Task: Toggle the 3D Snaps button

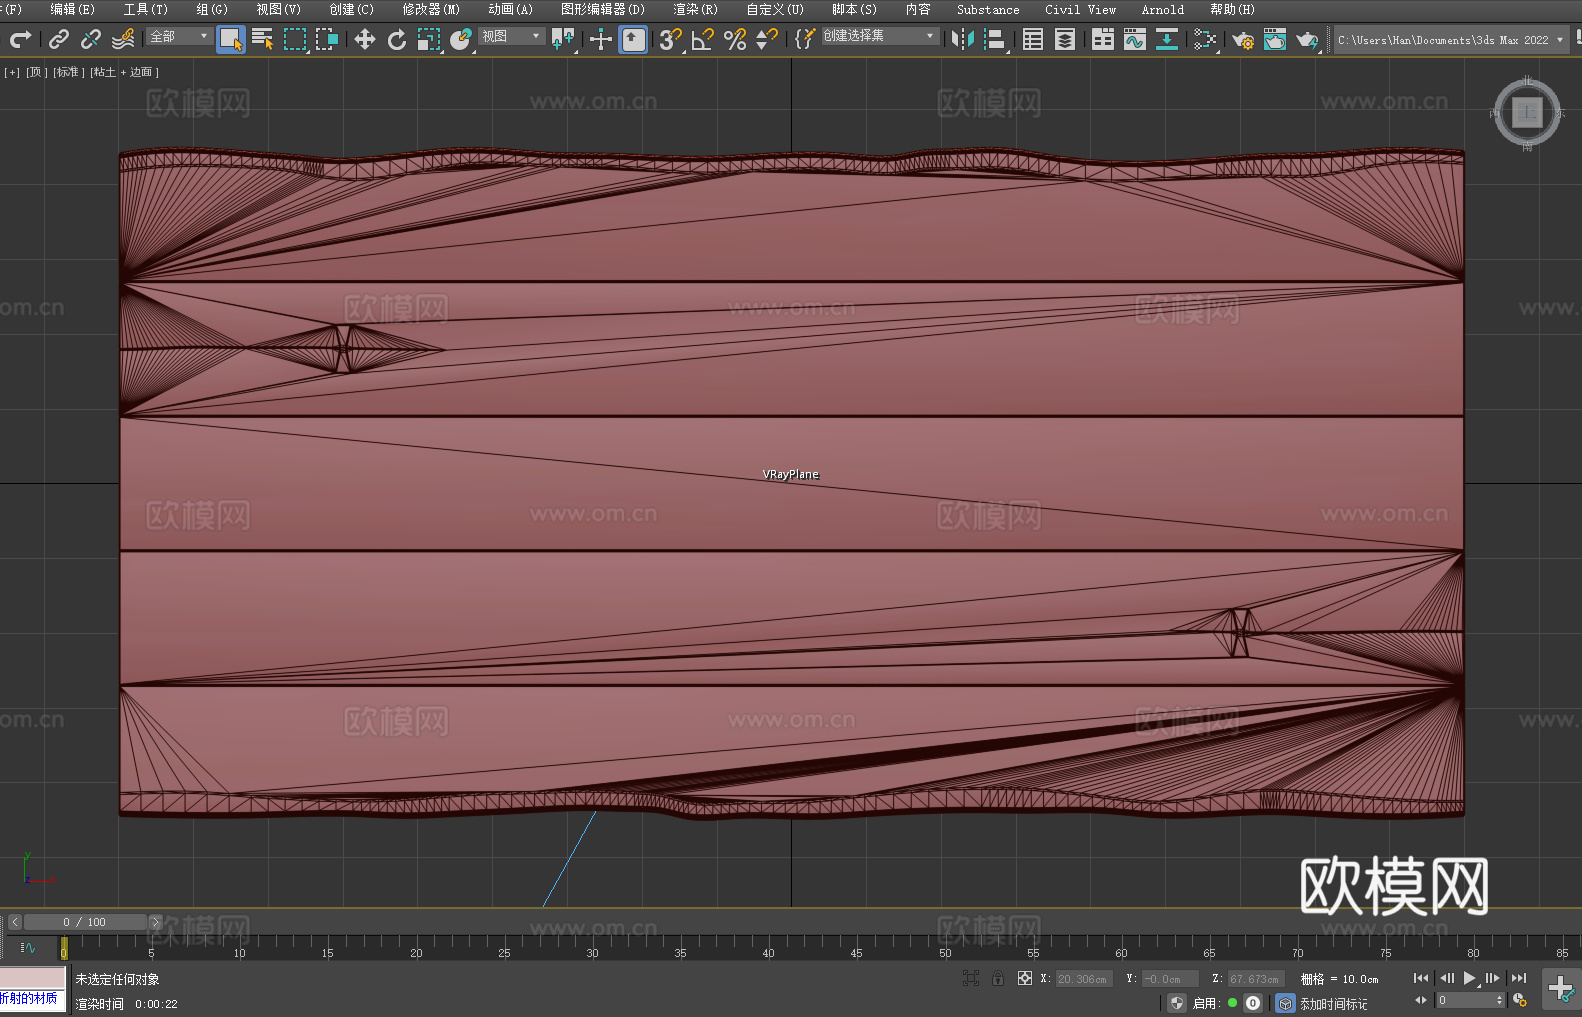Action: (671, 39)
